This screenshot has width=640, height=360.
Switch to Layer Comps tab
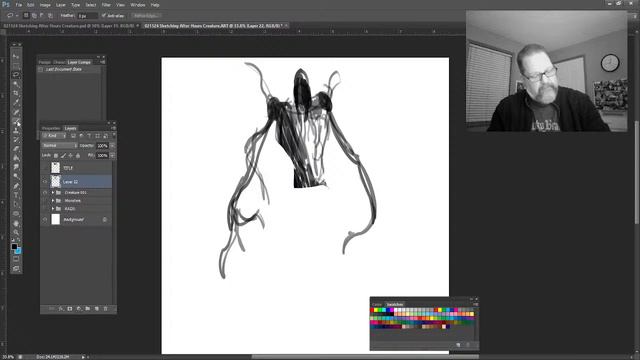pyautogui.click(x=79, y=62)
